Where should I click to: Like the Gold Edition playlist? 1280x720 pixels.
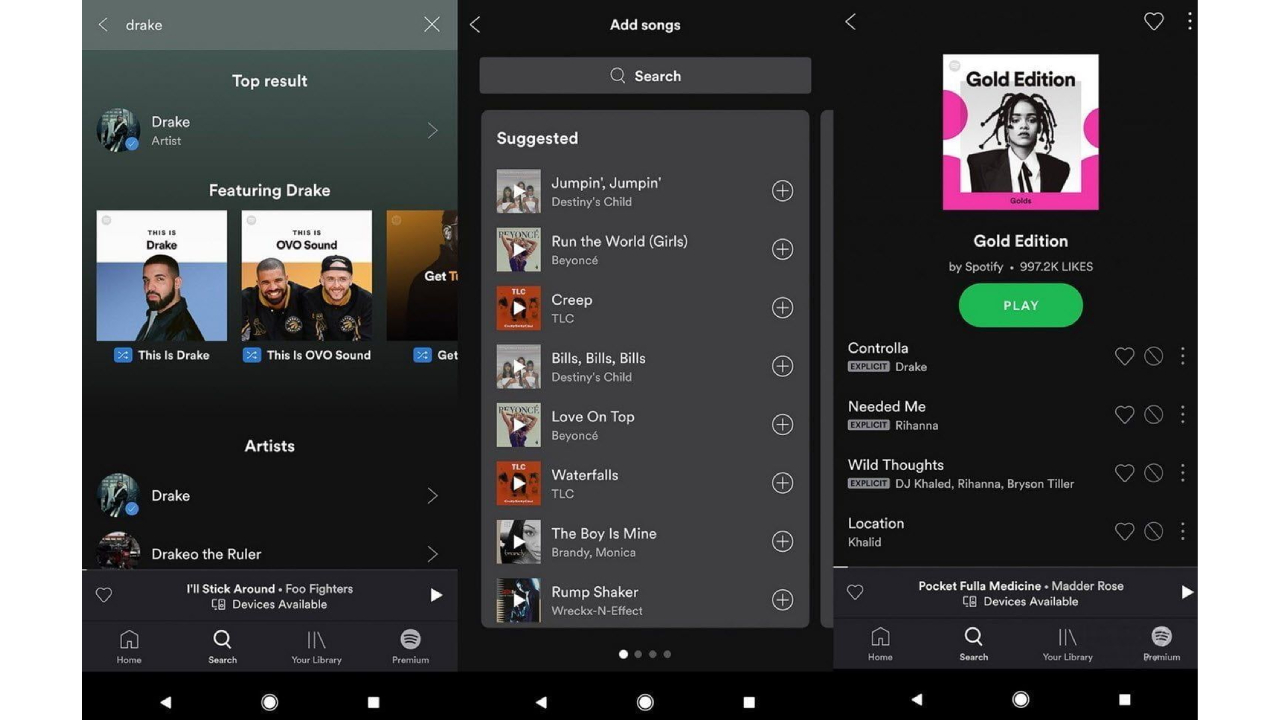(x=1153, y=21)
